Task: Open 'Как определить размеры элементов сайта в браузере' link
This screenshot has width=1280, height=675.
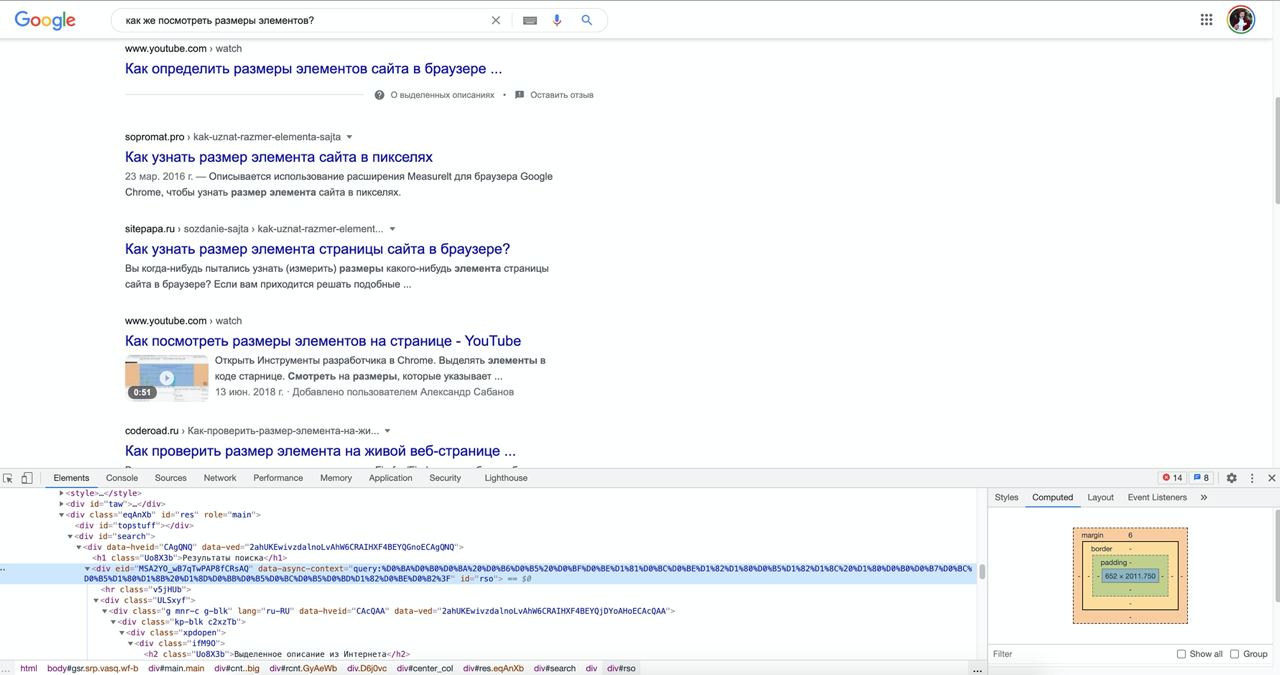Action: tap(313, 69)
